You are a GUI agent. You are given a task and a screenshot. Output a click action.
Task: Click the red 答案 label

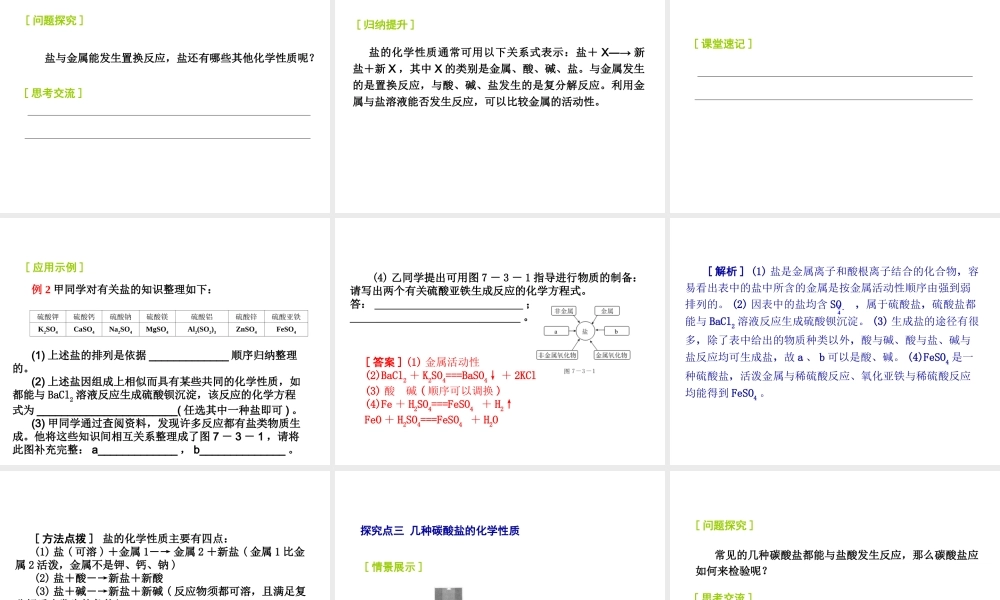pos(383,362)
